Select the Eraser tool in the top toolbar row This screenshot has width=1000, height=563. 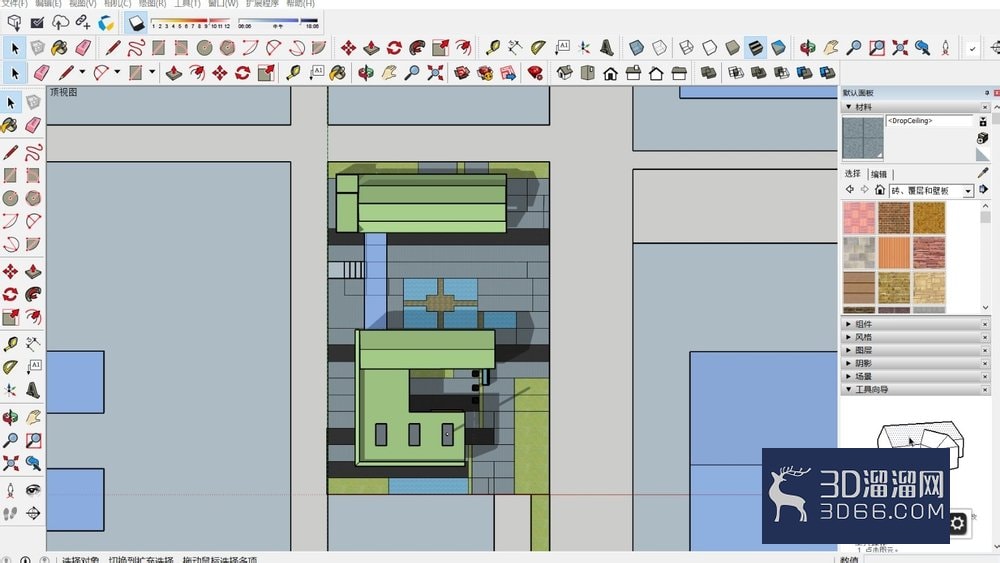point(83,48)
